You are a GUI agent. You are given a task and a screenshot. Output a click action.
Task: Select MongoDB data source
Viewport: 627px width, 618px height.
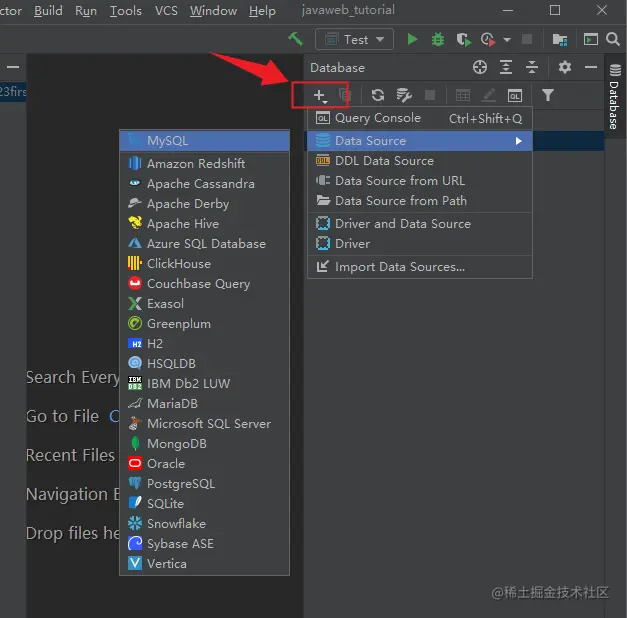tap(204, 444)
